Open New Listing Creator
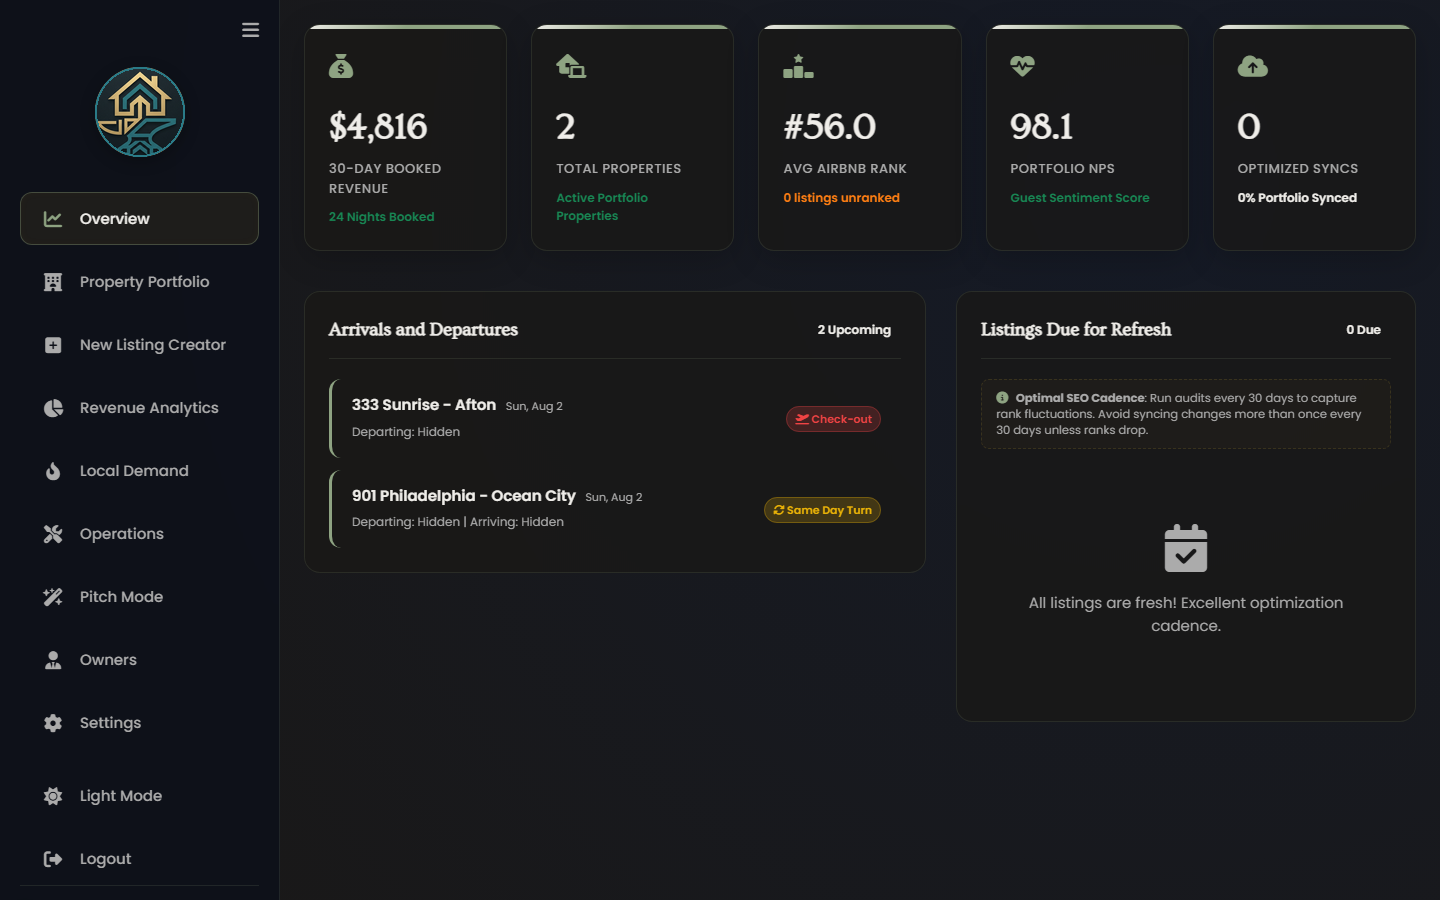 139,345
